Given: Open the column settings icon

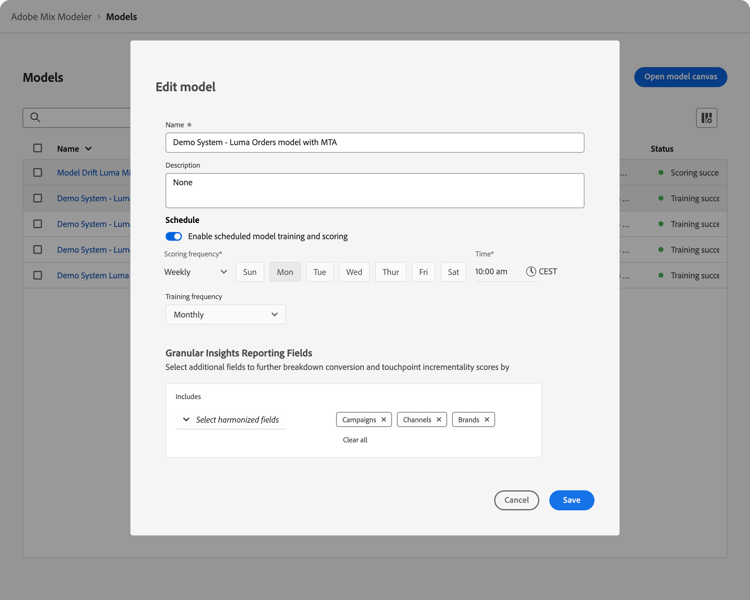Looking at the screenshot, I should tap(706, 118).
